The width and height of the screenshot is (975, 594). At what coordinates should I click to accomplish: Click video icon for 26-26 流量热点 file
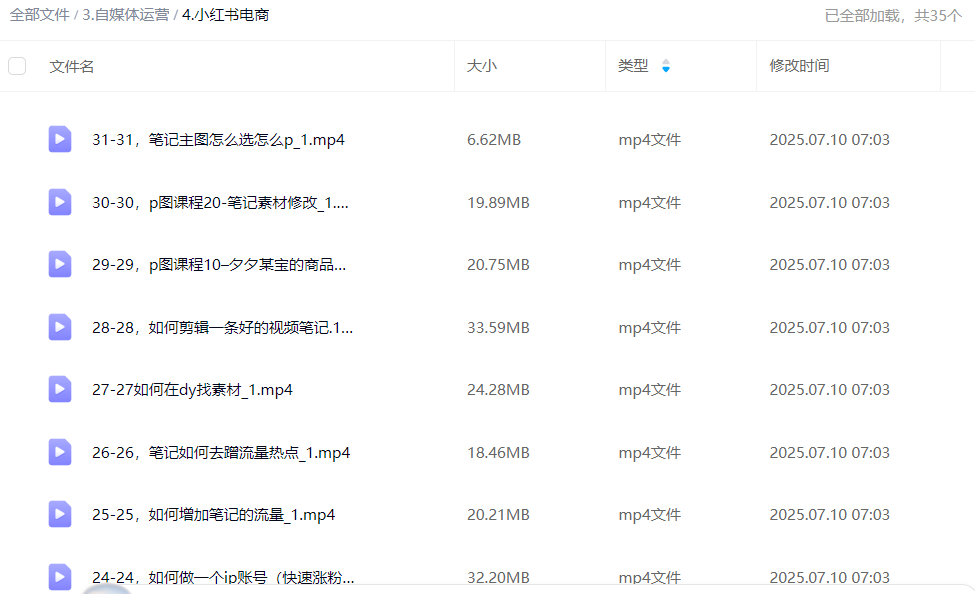60,453
